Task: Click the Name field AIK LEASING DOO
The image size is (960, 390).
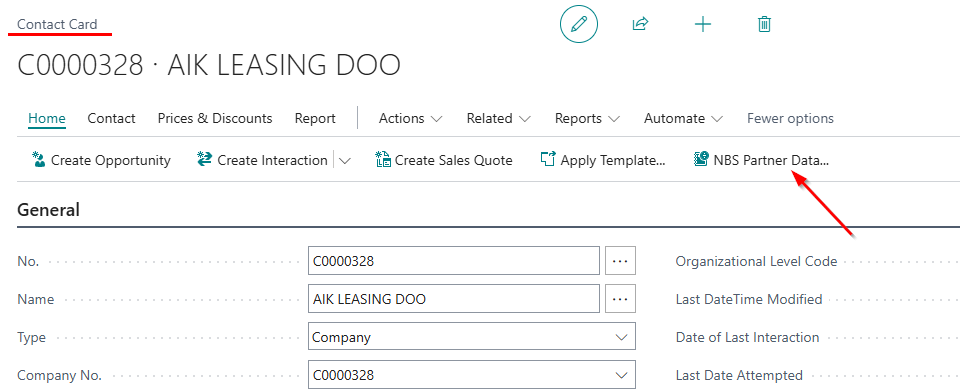Action: click(454, 299)
